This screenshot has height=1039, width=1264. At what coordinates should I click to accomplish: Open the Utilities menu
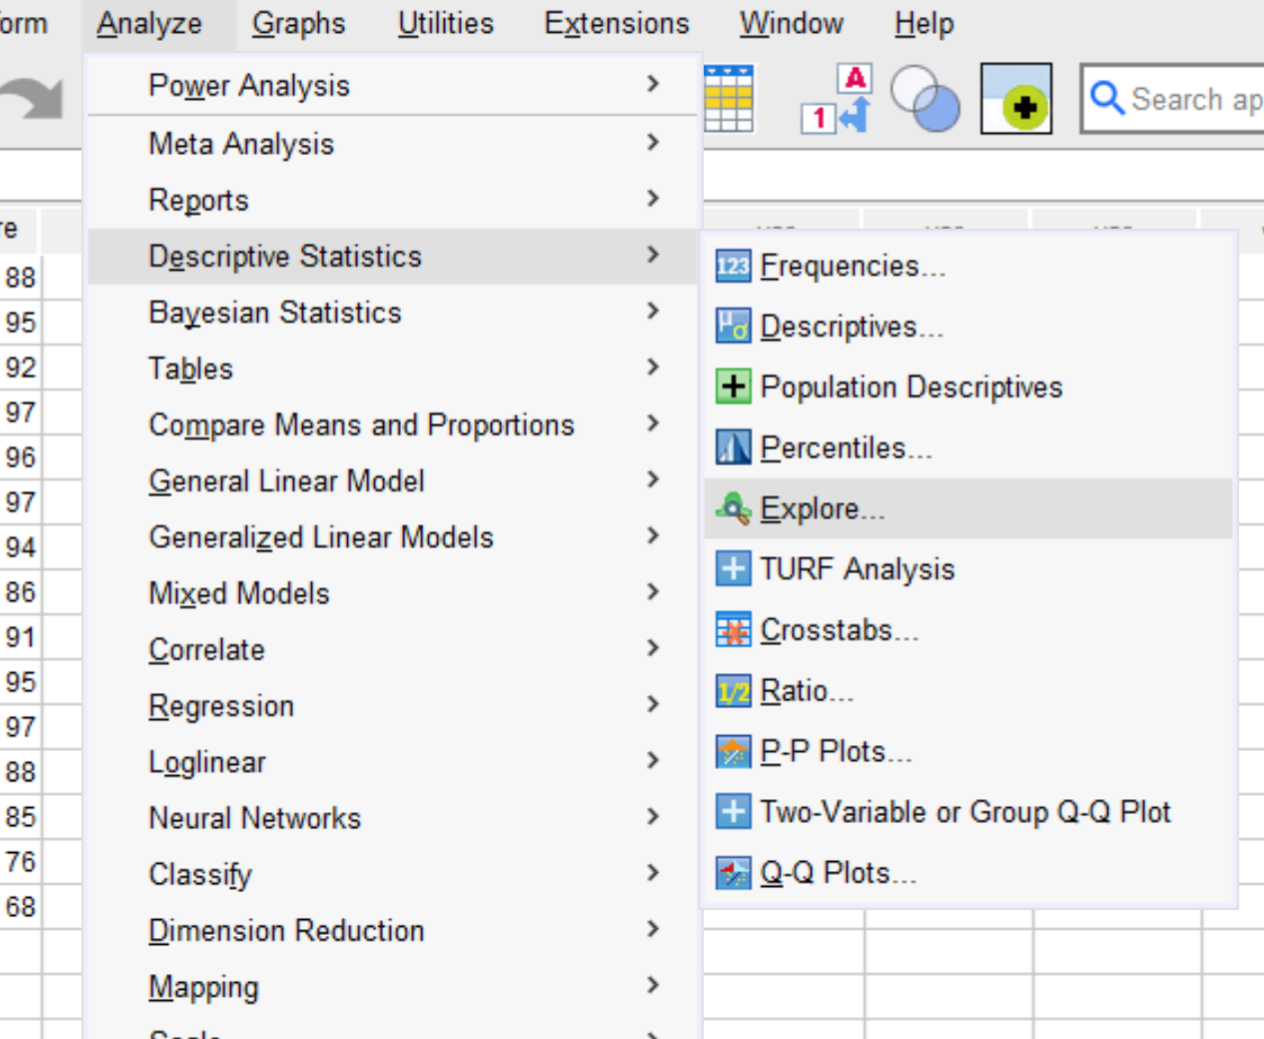445,22
